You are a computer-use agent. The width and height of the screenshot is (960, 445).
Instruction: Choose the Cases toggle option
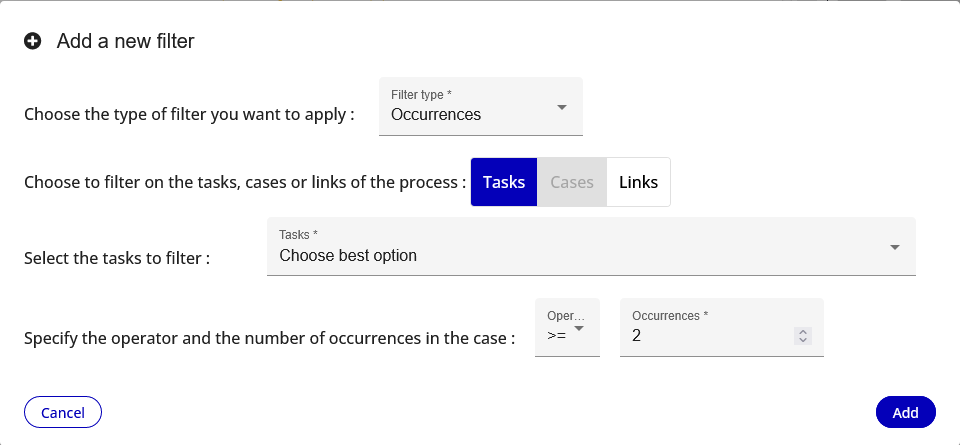coord(572,182)
